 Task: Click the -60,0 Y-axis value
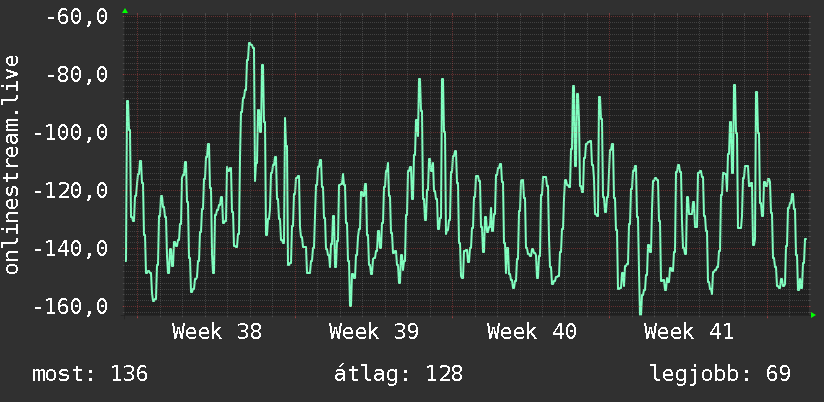[77, 17]
